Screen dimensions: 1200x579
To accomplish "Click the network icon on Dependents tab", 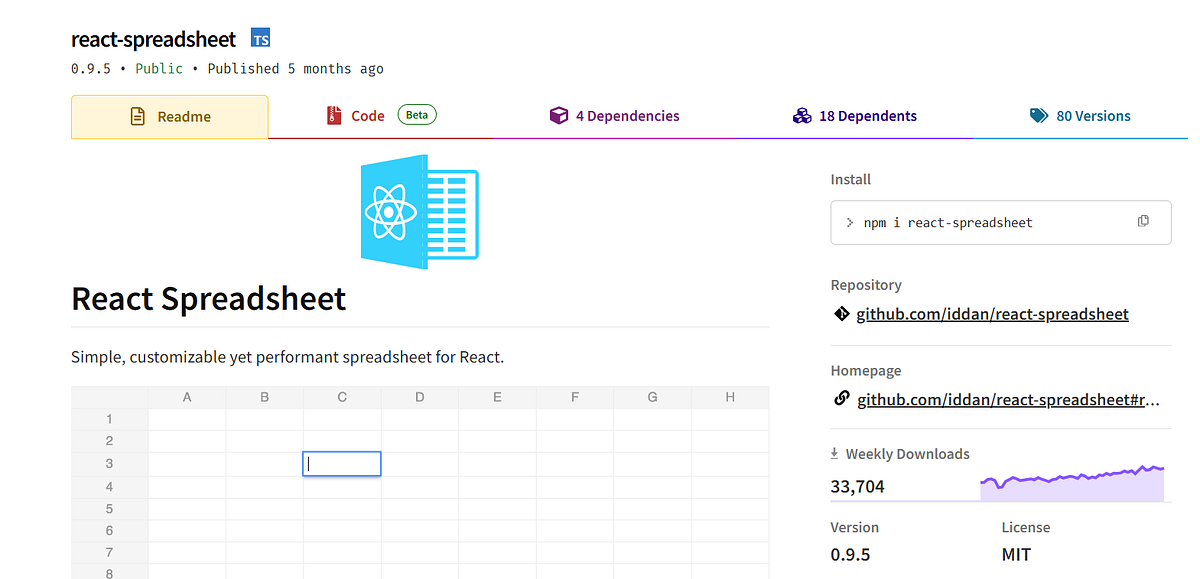I will (802, 115).
